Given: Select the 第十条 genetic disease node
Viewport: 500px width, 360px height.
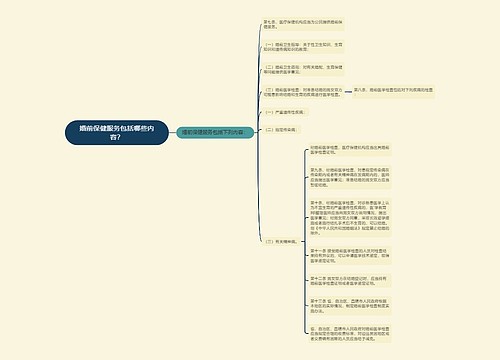Looking at the screenshot, I should (350, 218).
